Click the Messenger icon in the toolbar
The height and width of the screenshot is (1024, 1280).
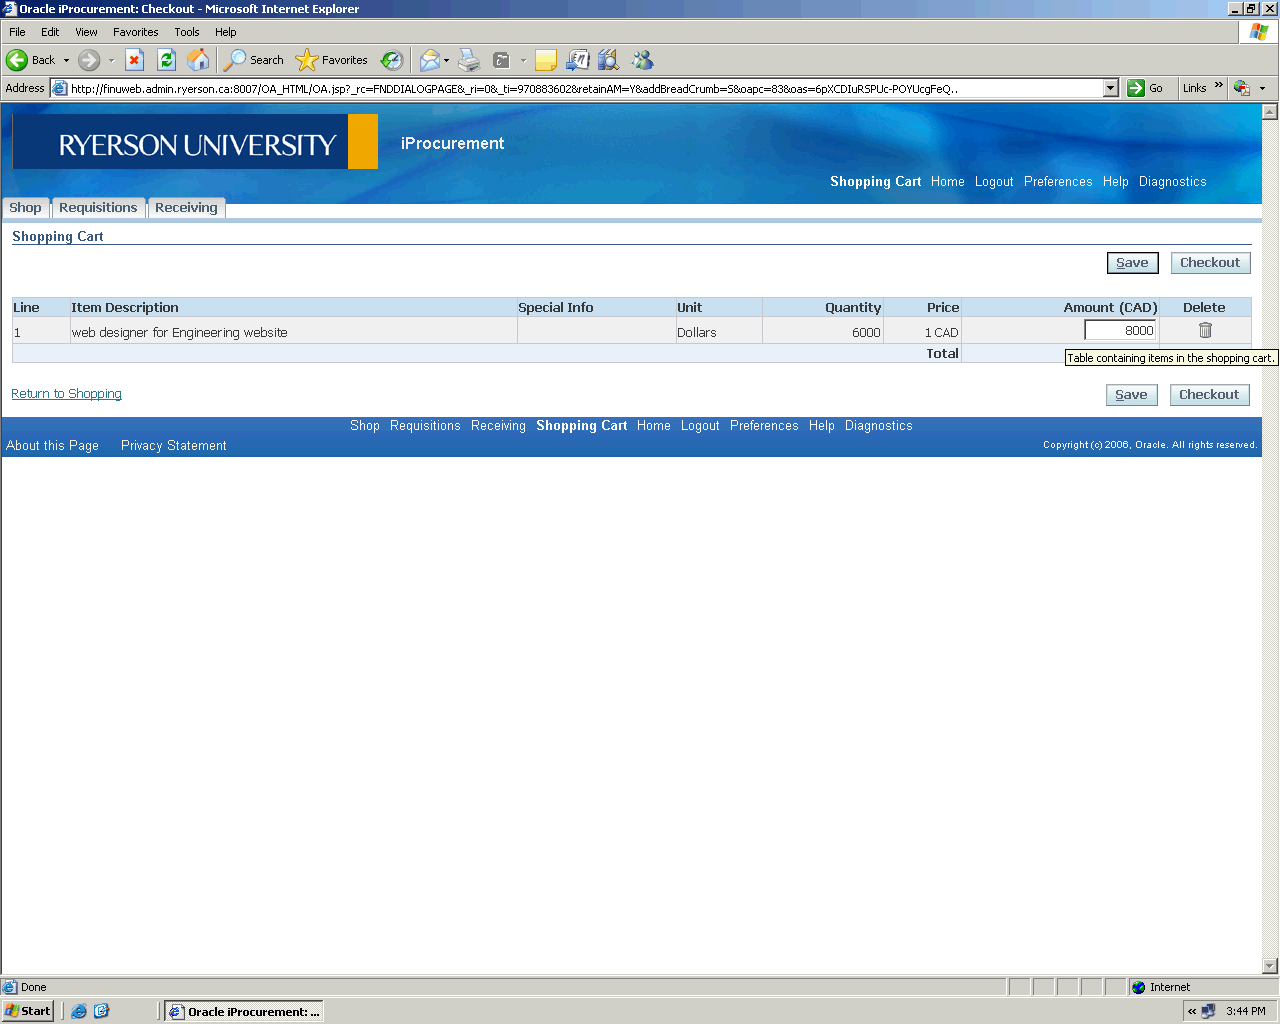pyautogui.click(x=642, y=60)
